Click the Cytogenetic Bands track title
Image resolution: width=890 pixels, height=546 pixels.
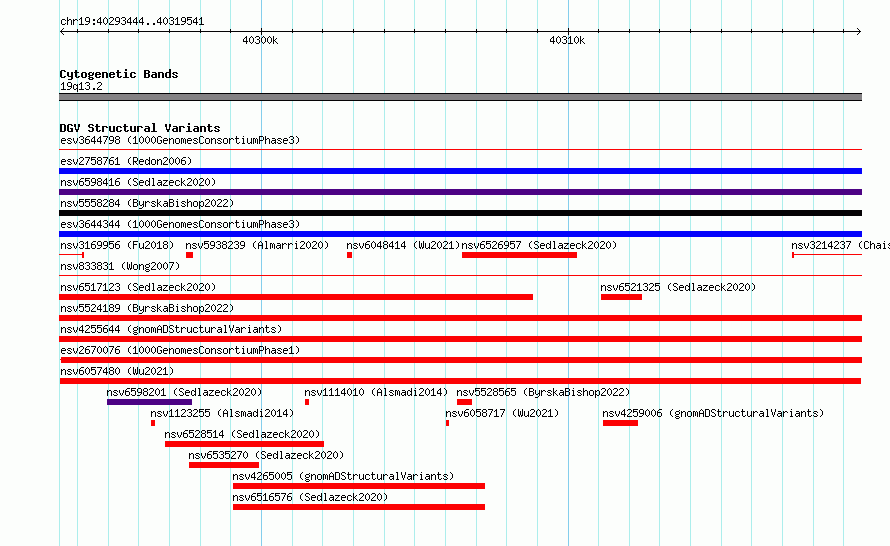tap(119, 74)
